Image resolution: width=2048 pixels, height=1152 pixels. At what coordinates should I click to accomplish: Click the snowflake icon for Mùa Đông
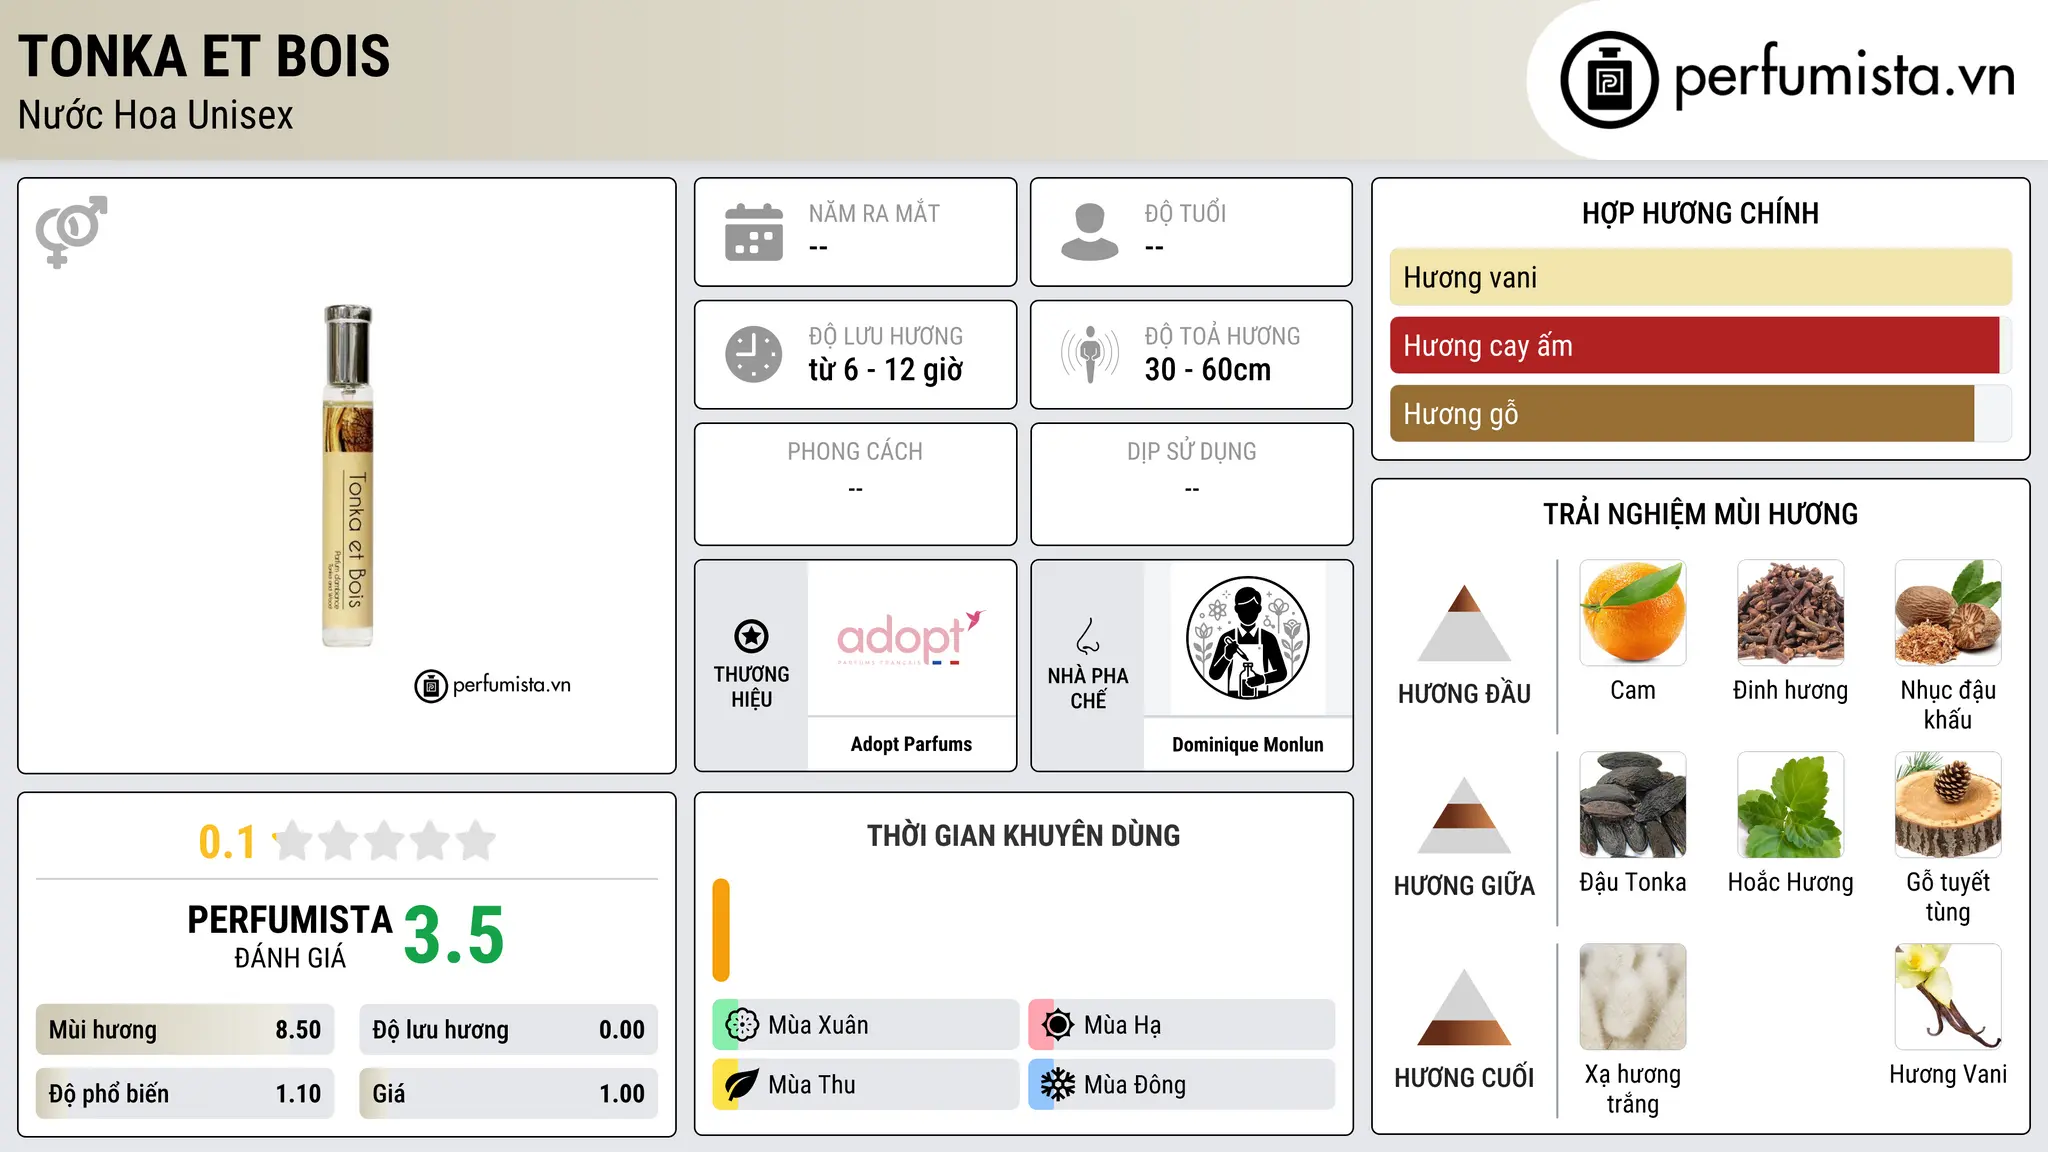pyautogui.click(x=1058, y=1085)
